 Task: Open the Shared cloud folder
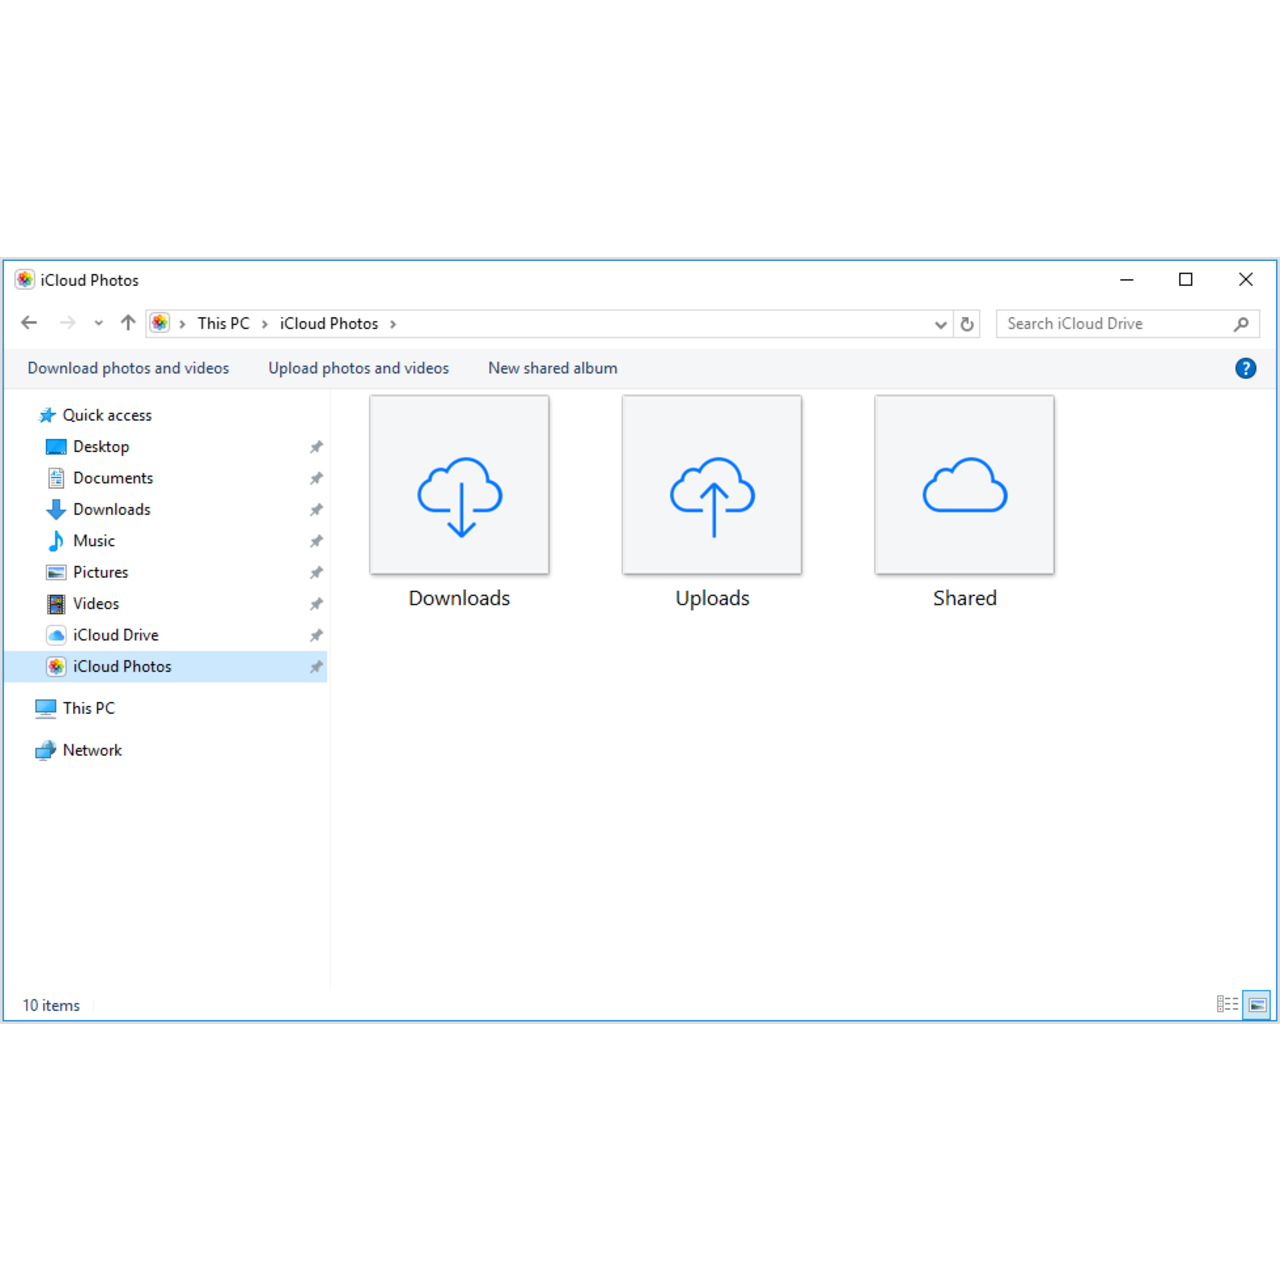(x=964, y=485)
